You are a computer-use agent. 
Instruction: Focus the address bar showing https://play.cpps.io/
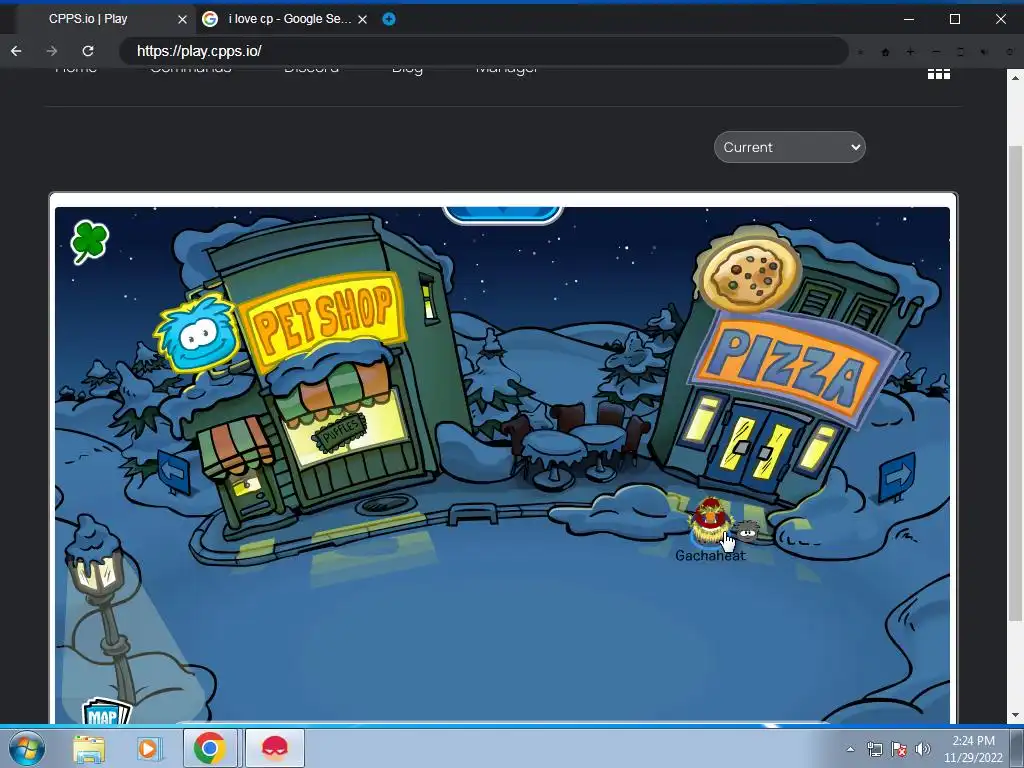[483, 51]
